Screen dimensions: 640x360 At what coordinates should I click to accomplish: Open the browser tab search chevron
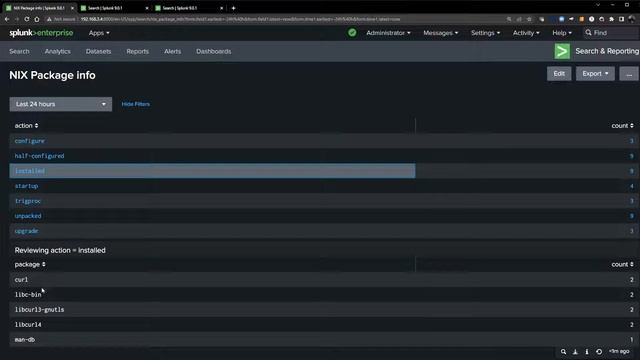coord(598,5)
